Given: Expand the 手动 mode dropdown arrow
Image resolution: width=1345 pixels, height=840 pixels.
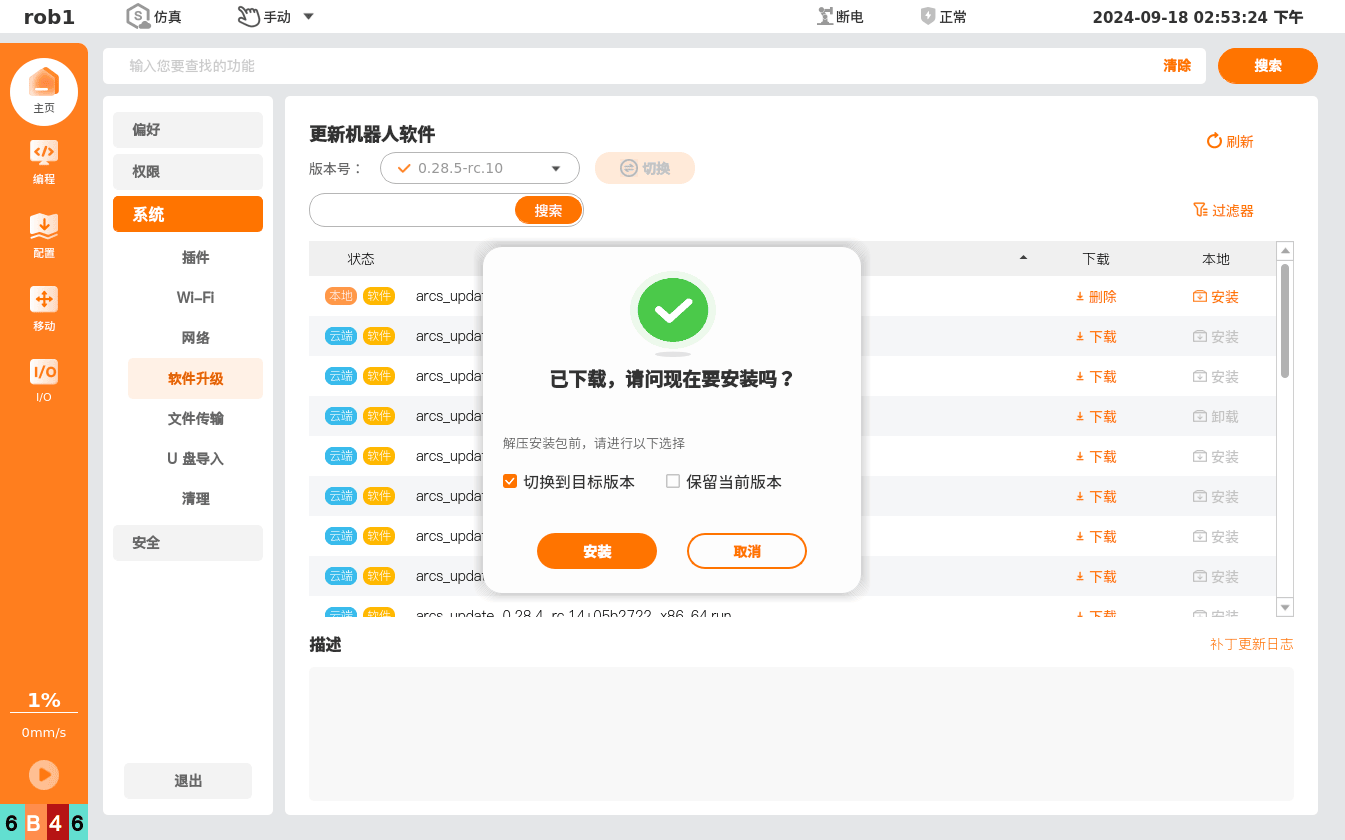Looking at the screenshot, I should pyautogui.click(x=308, y=16).
